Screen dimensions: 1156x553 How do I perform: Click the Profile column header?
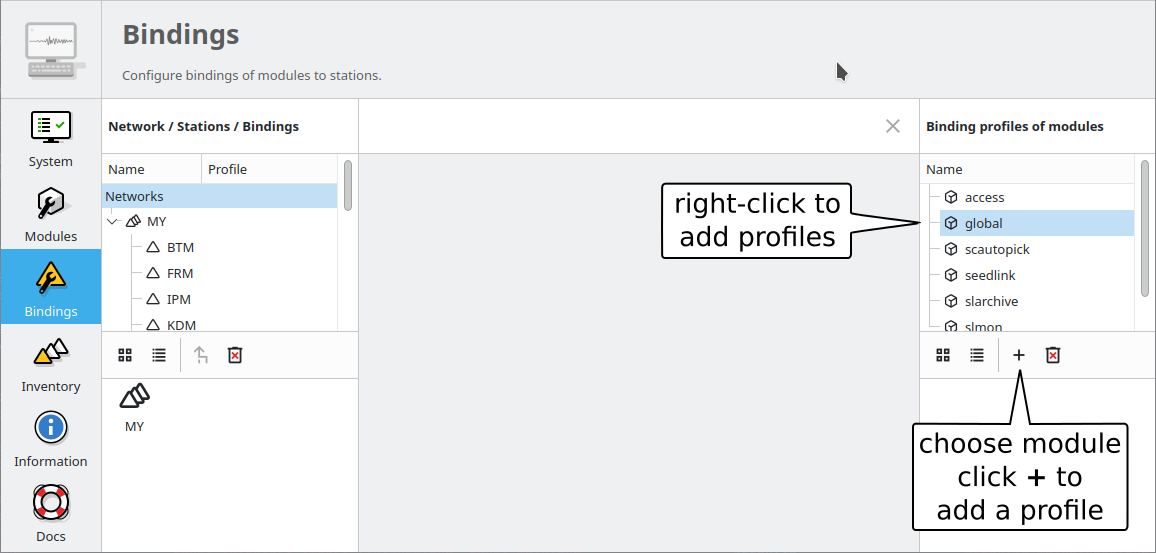(x=227, y=169)
